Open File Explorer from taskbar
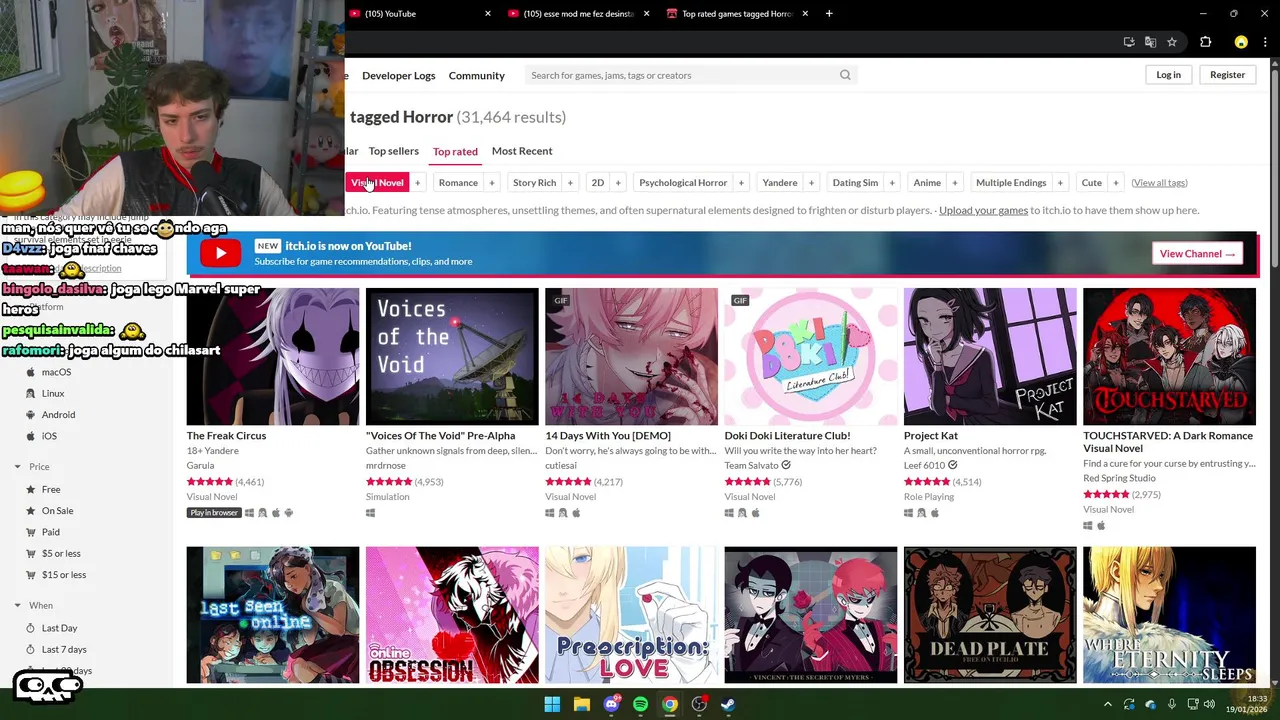This screenshot has height=720, width=1280. click(581, 704)
